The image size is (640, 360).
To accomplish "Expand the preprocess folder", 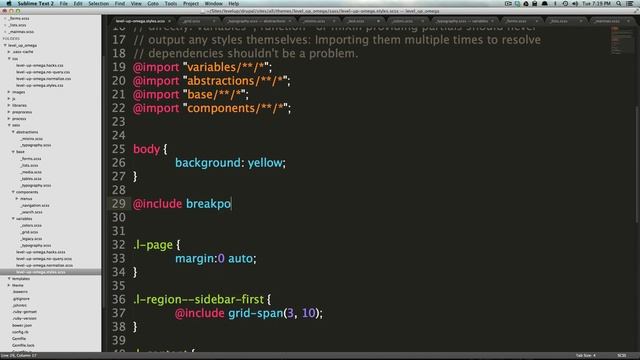I will (9, 112).
